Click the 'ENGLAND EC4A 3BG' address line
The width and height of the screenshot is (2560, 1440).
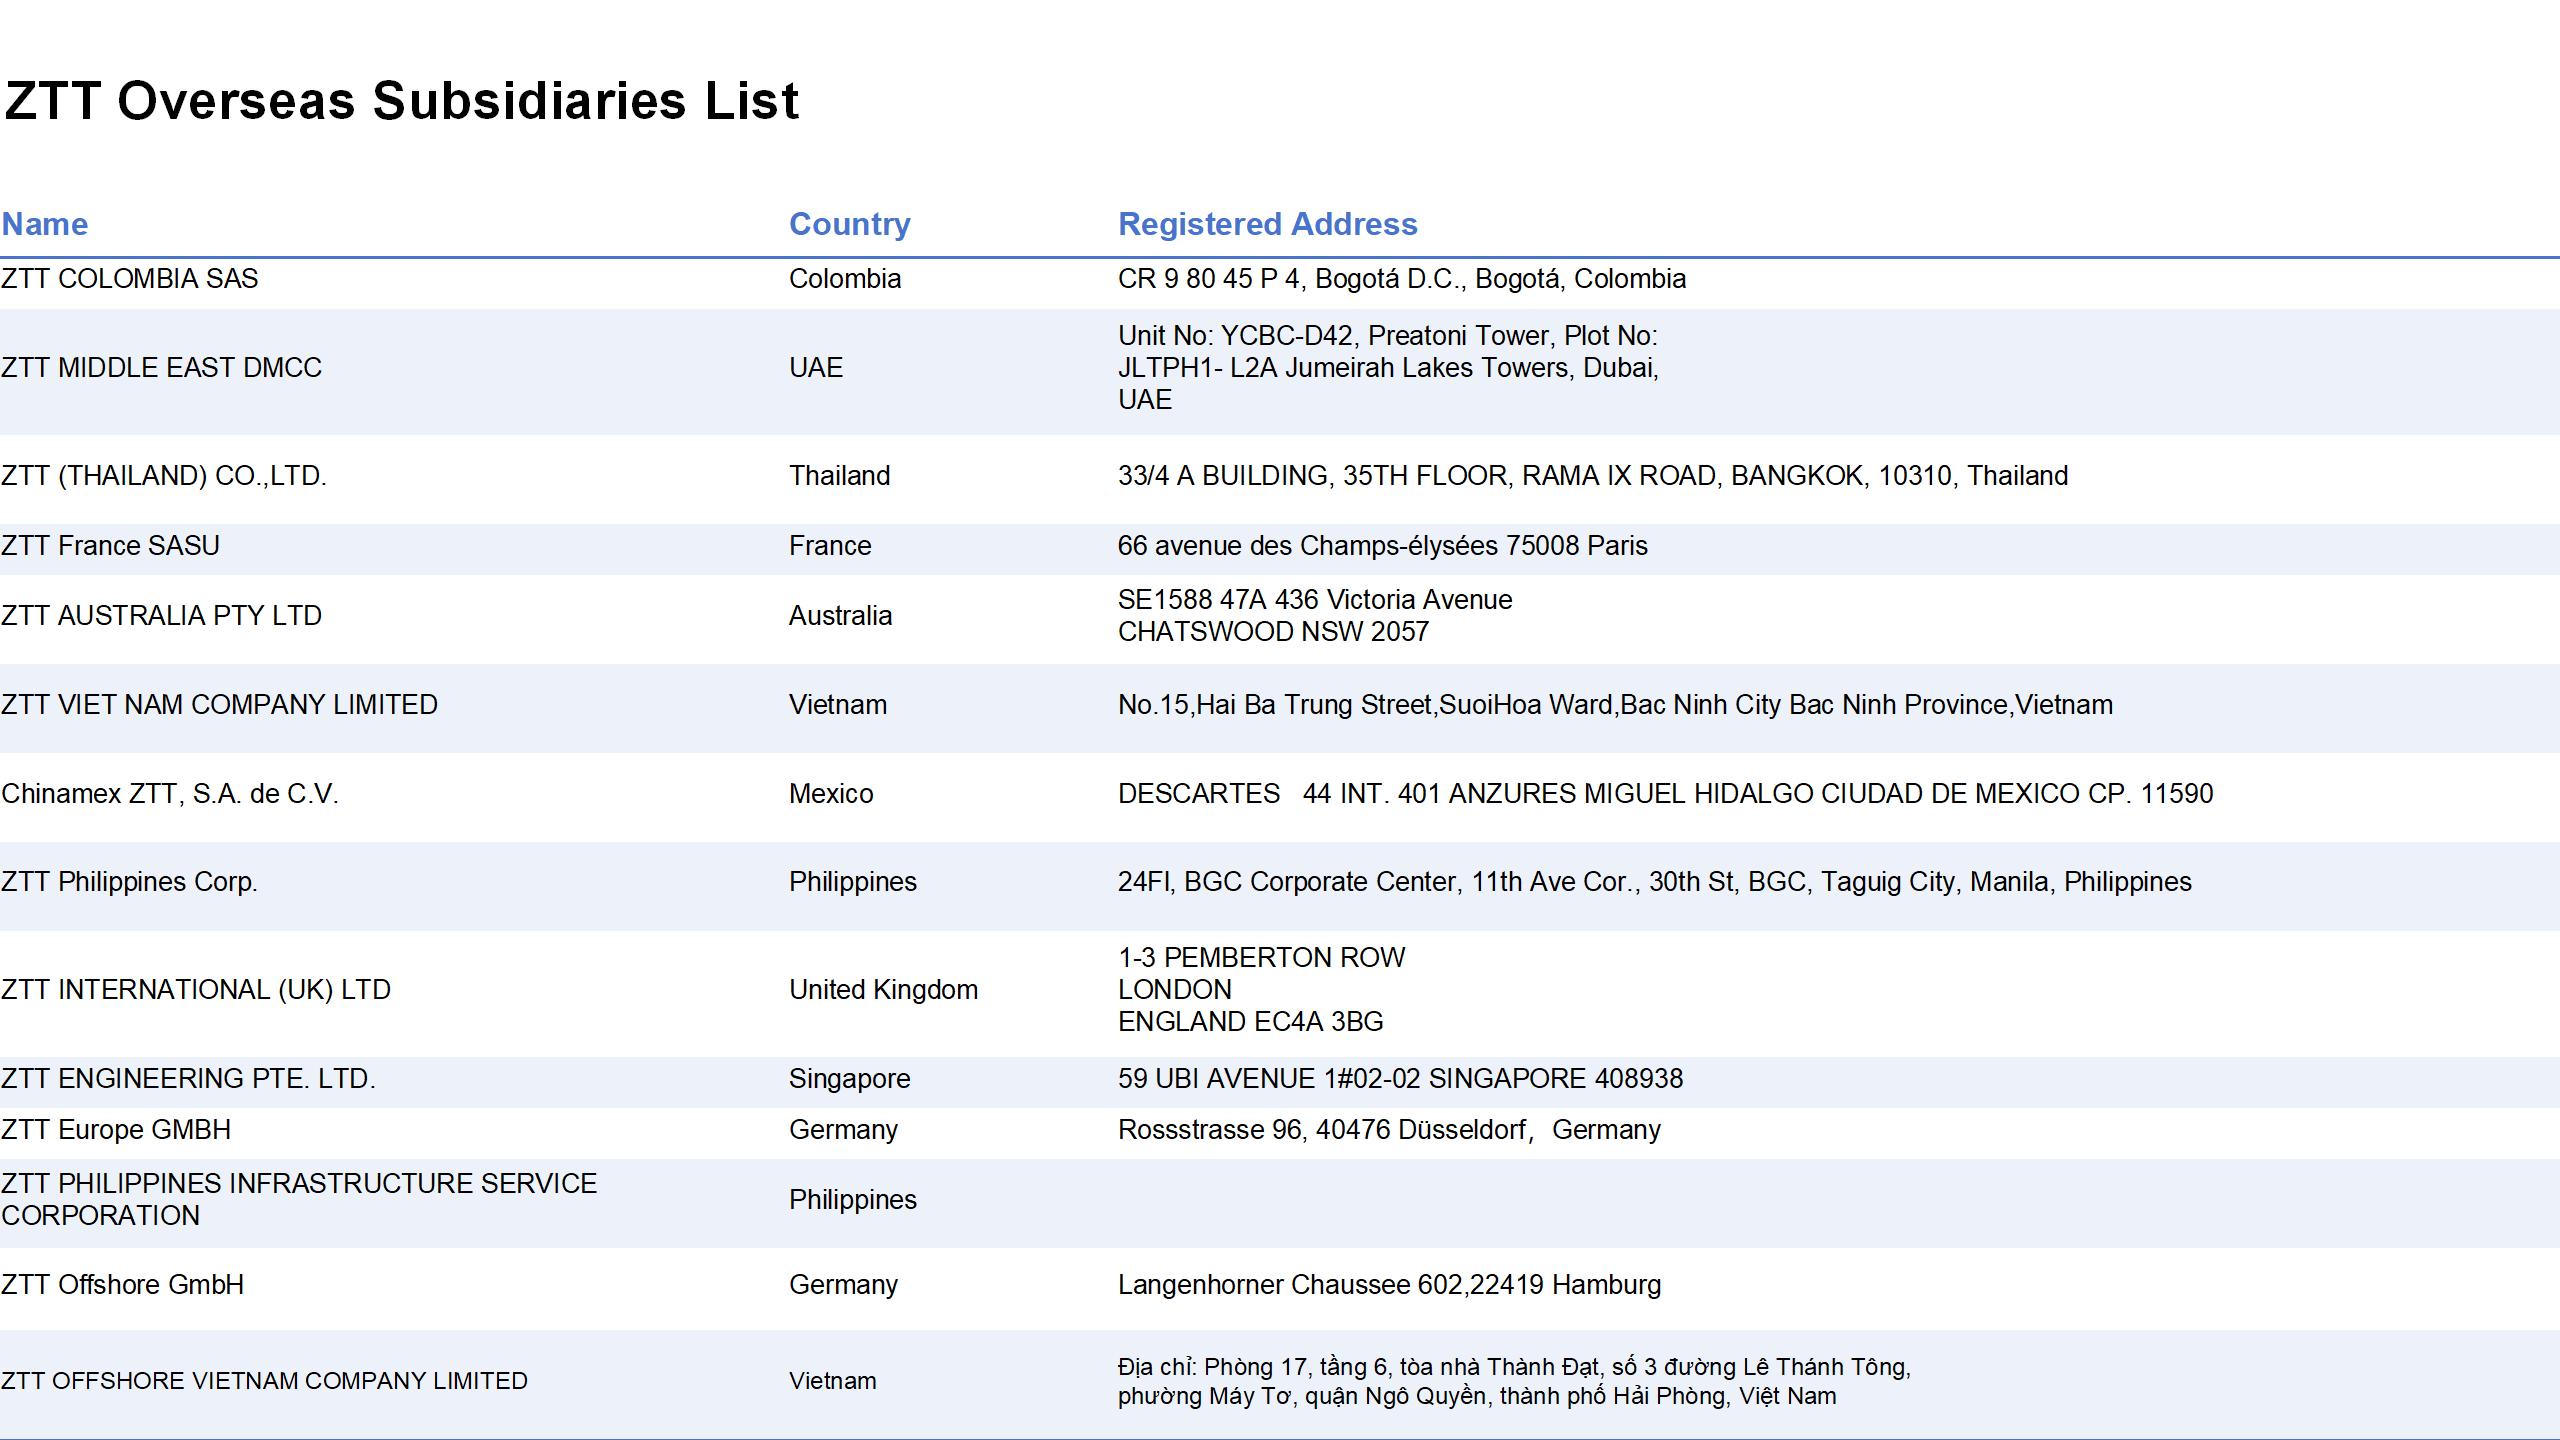coord(1251,1022)
